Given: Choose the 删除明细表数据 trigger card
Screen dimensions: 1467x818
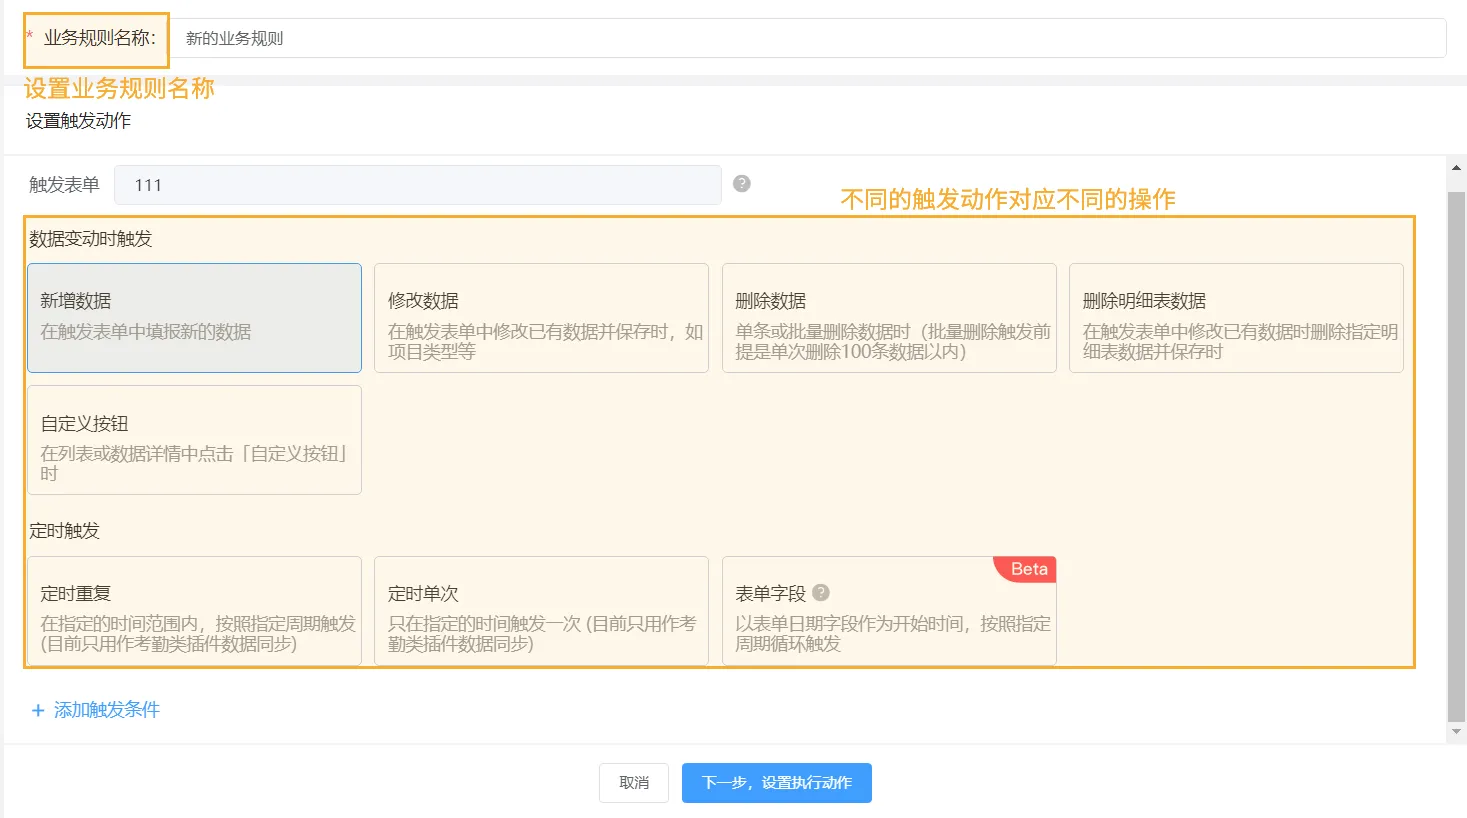Looking at the screenshot, I should click(x=1235, y=318).
